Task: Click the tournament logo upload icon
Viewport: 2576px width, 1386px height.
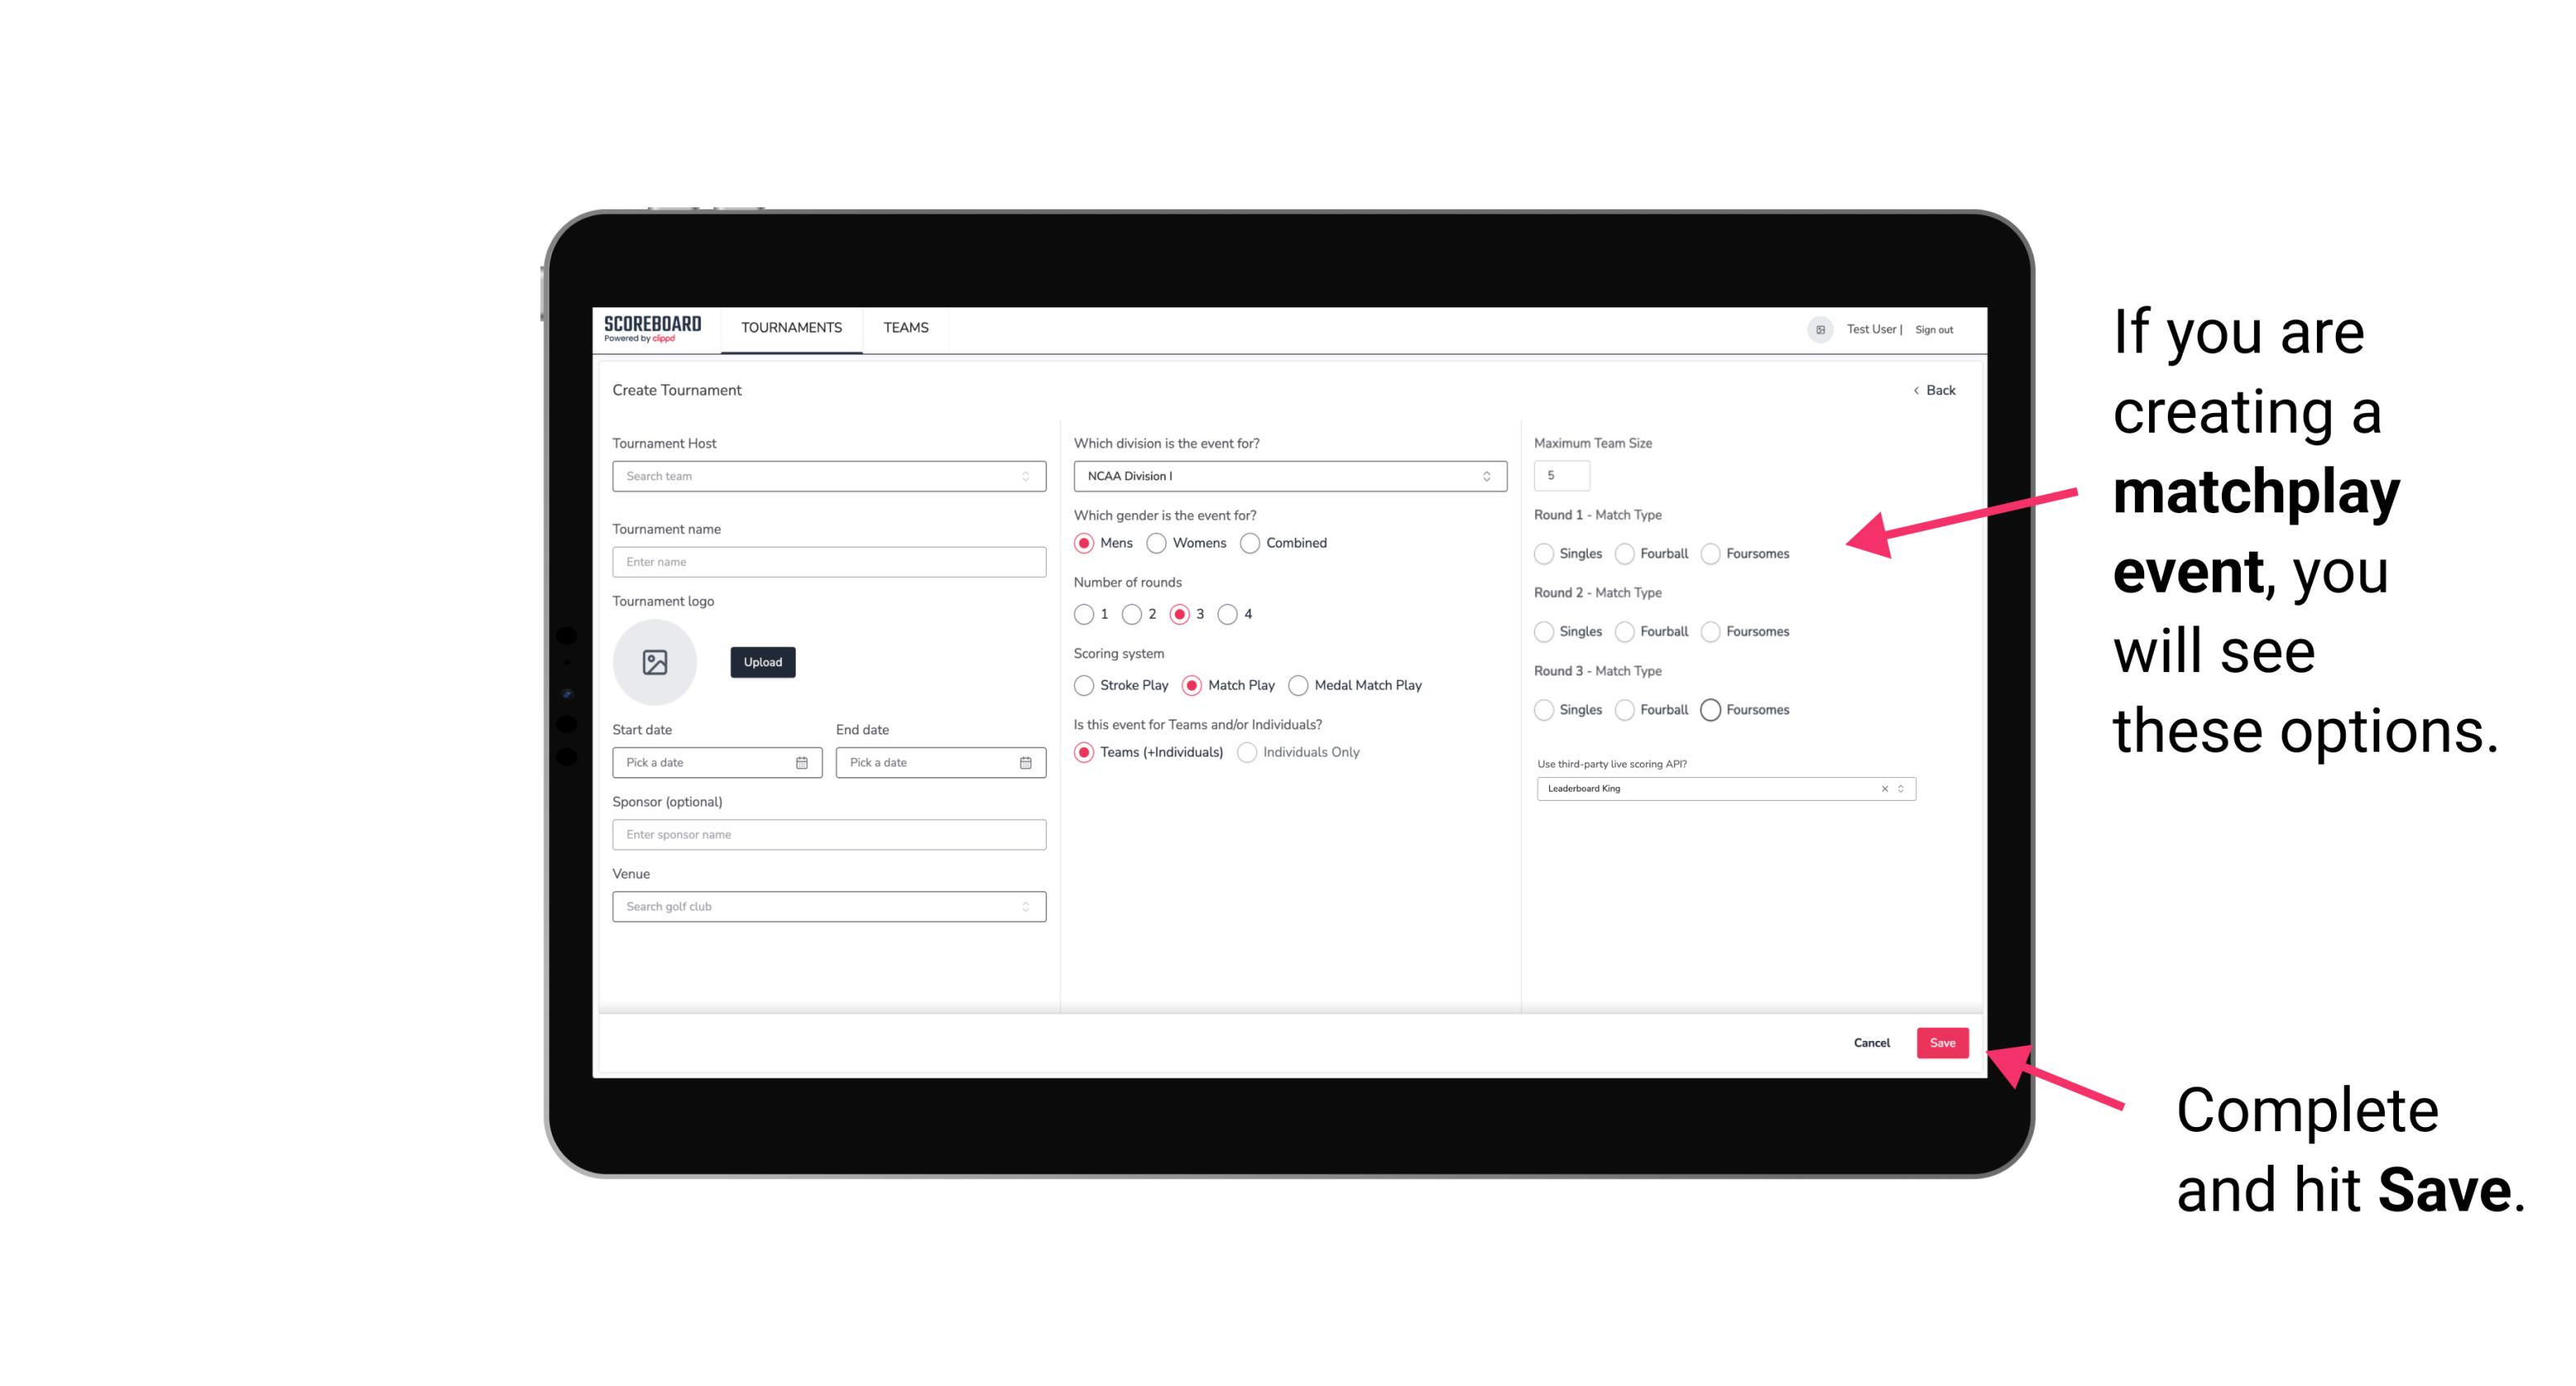Action: coord(653,662)
